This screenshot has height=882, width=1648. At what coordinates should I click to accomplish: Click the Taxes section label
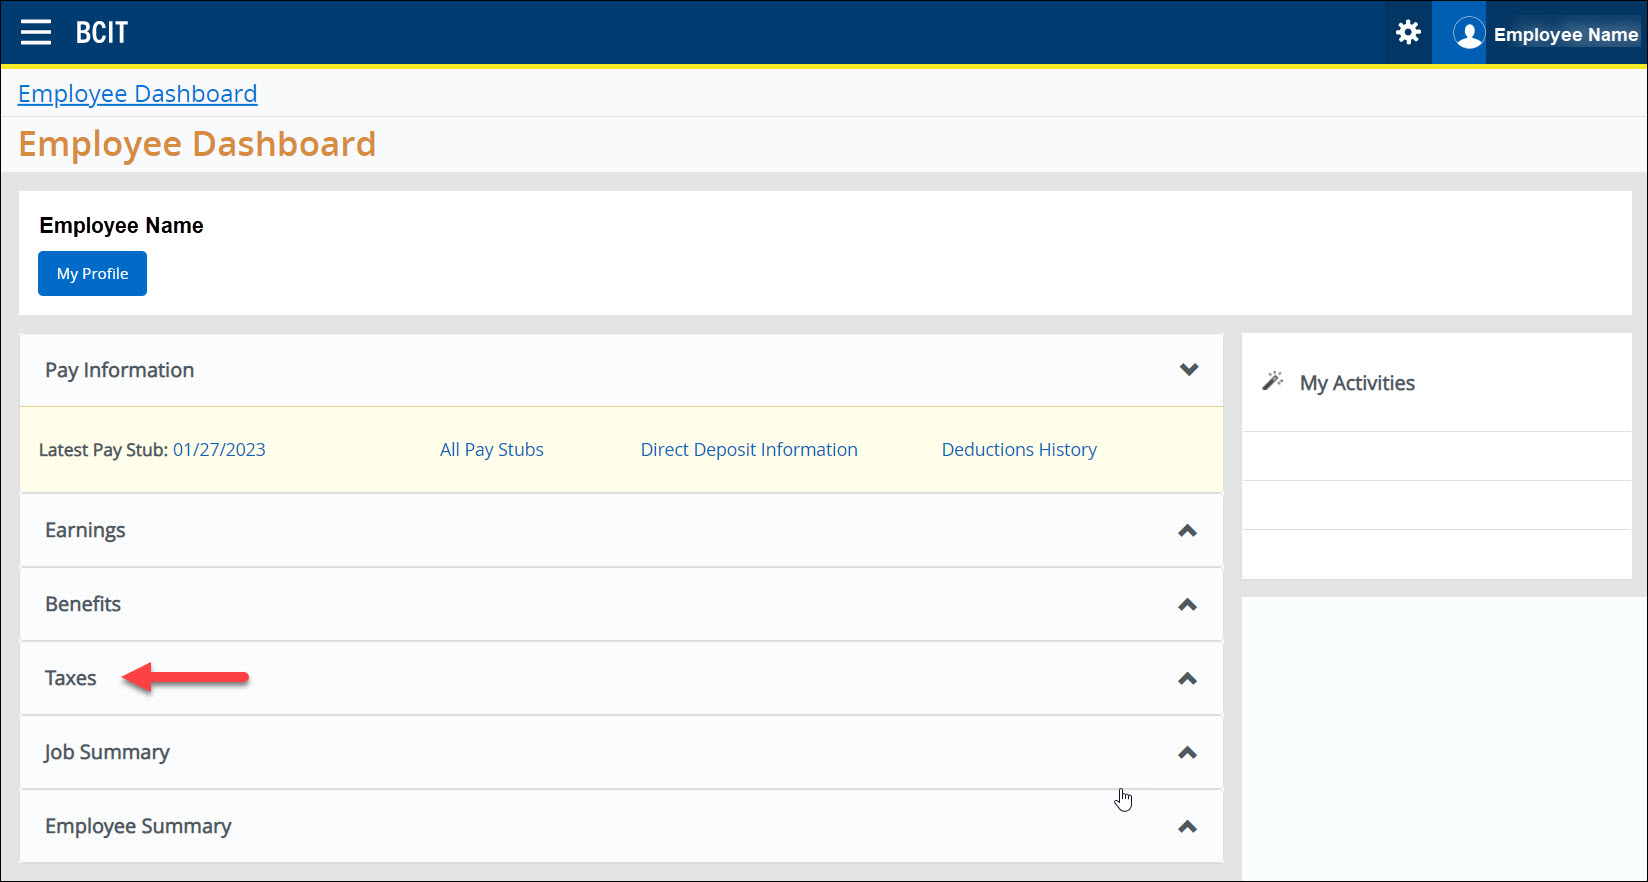pyautogui.click(x=71, y=678)
